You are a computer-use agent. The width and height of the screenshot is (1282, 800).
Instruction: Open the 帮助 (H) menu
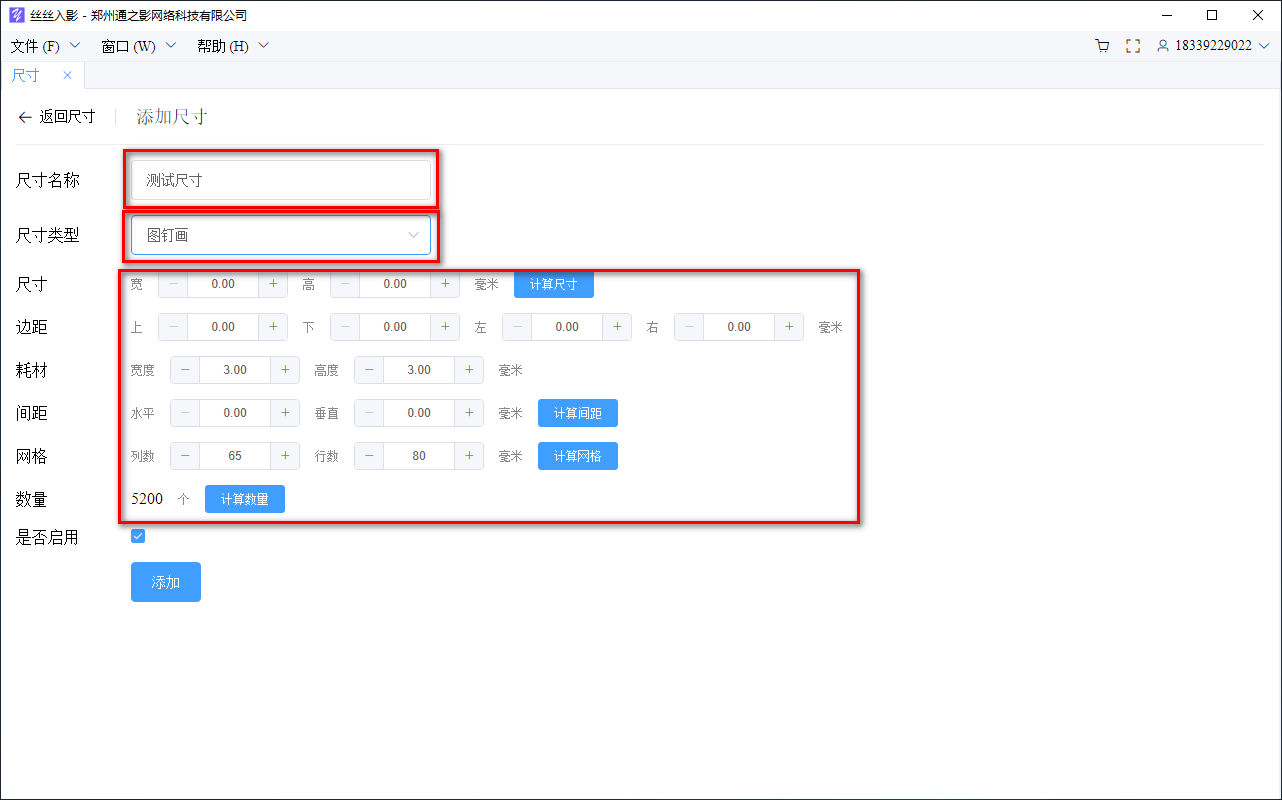coord(232,46)
